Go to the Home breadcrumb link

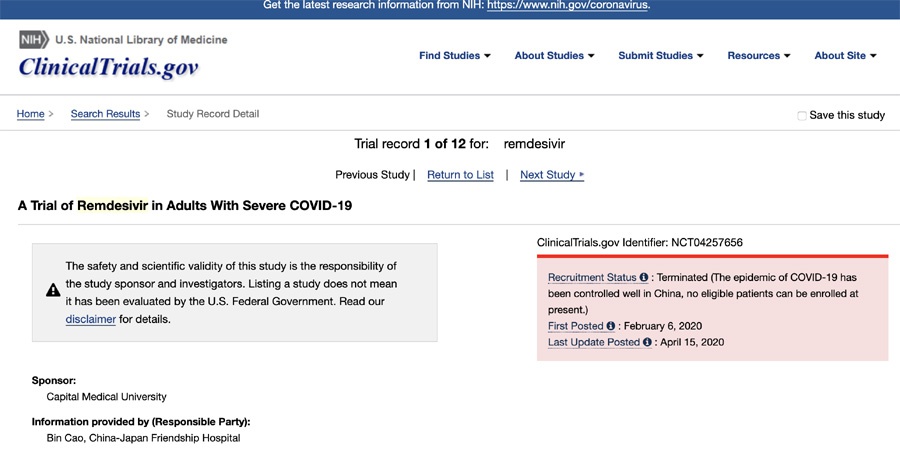(30, 114)
